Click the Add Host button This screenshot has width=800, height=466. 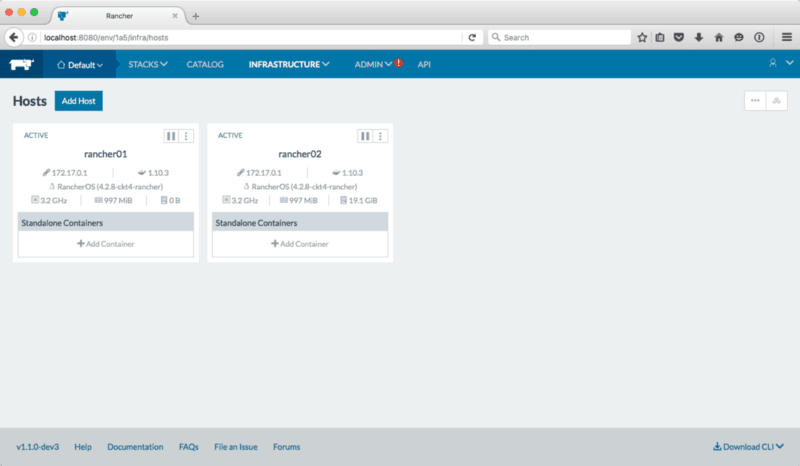pos(78,101)
